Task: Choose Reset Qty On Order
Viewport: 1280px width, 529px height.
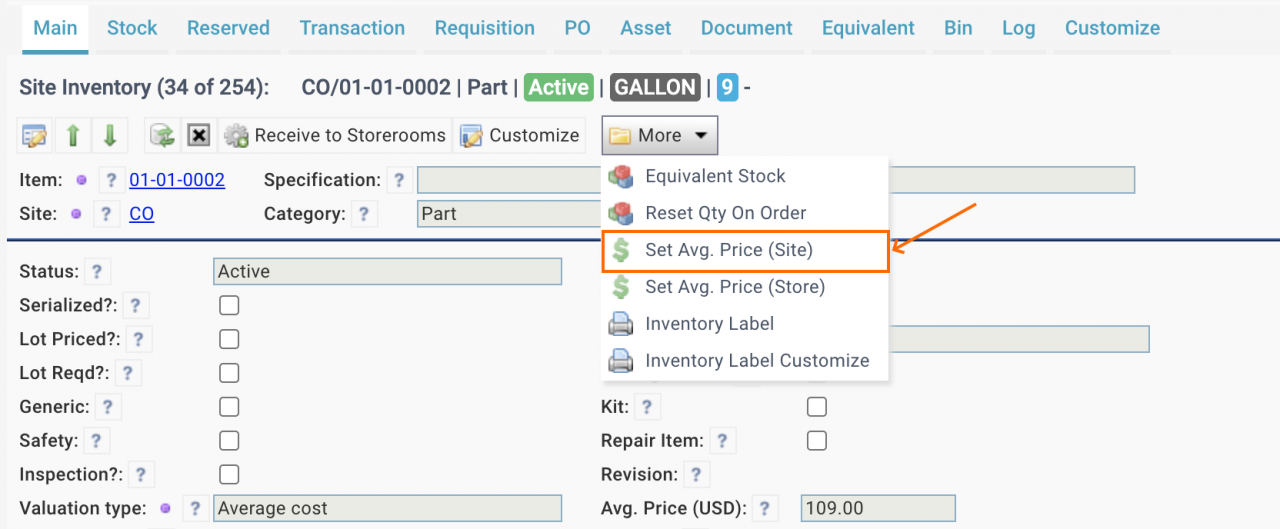Action: (x=725, y=213)
